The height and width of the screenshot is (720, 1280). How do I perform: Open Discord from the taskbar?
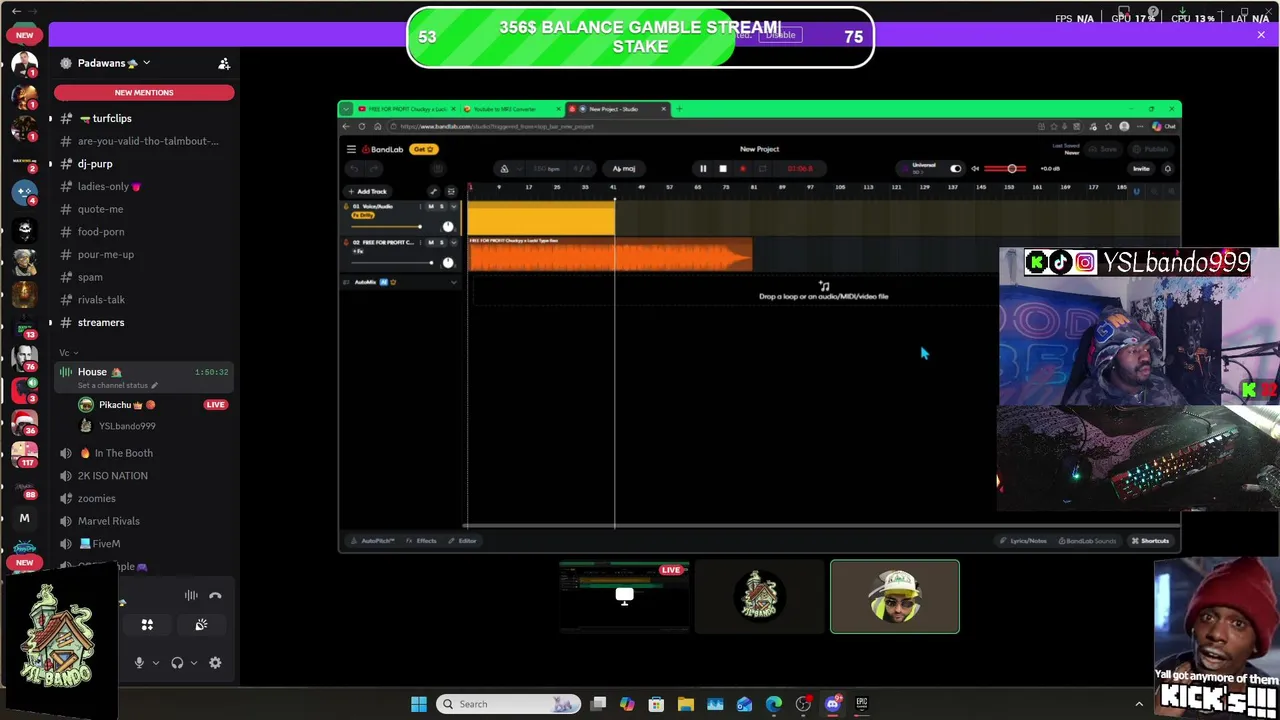[832, 704]
